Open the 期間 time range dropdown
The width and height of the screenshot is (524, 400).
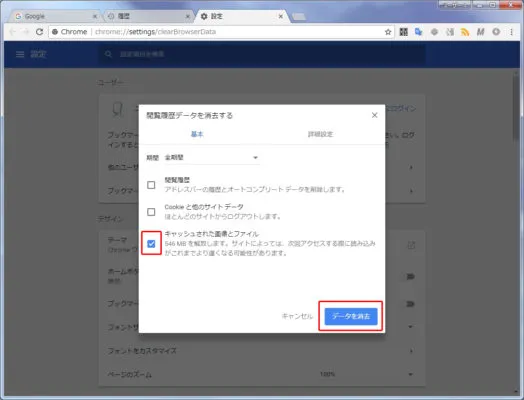(x=212, y=157)
